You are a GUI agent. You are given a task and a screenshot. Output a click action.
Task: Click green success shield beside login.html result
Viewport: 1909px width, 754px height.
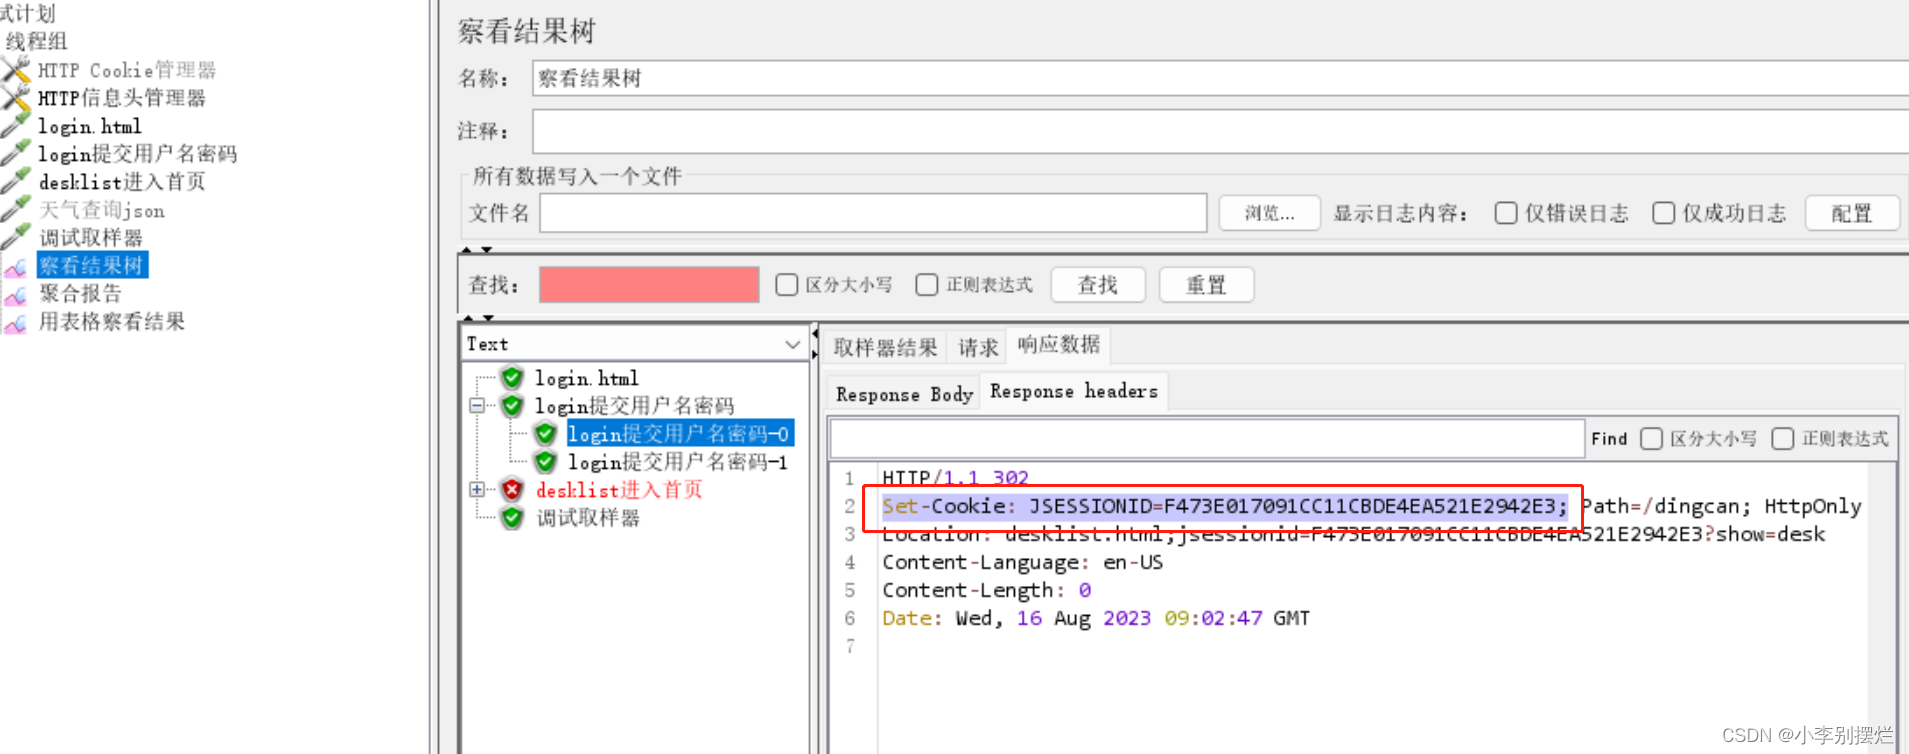tap(512, 378)
